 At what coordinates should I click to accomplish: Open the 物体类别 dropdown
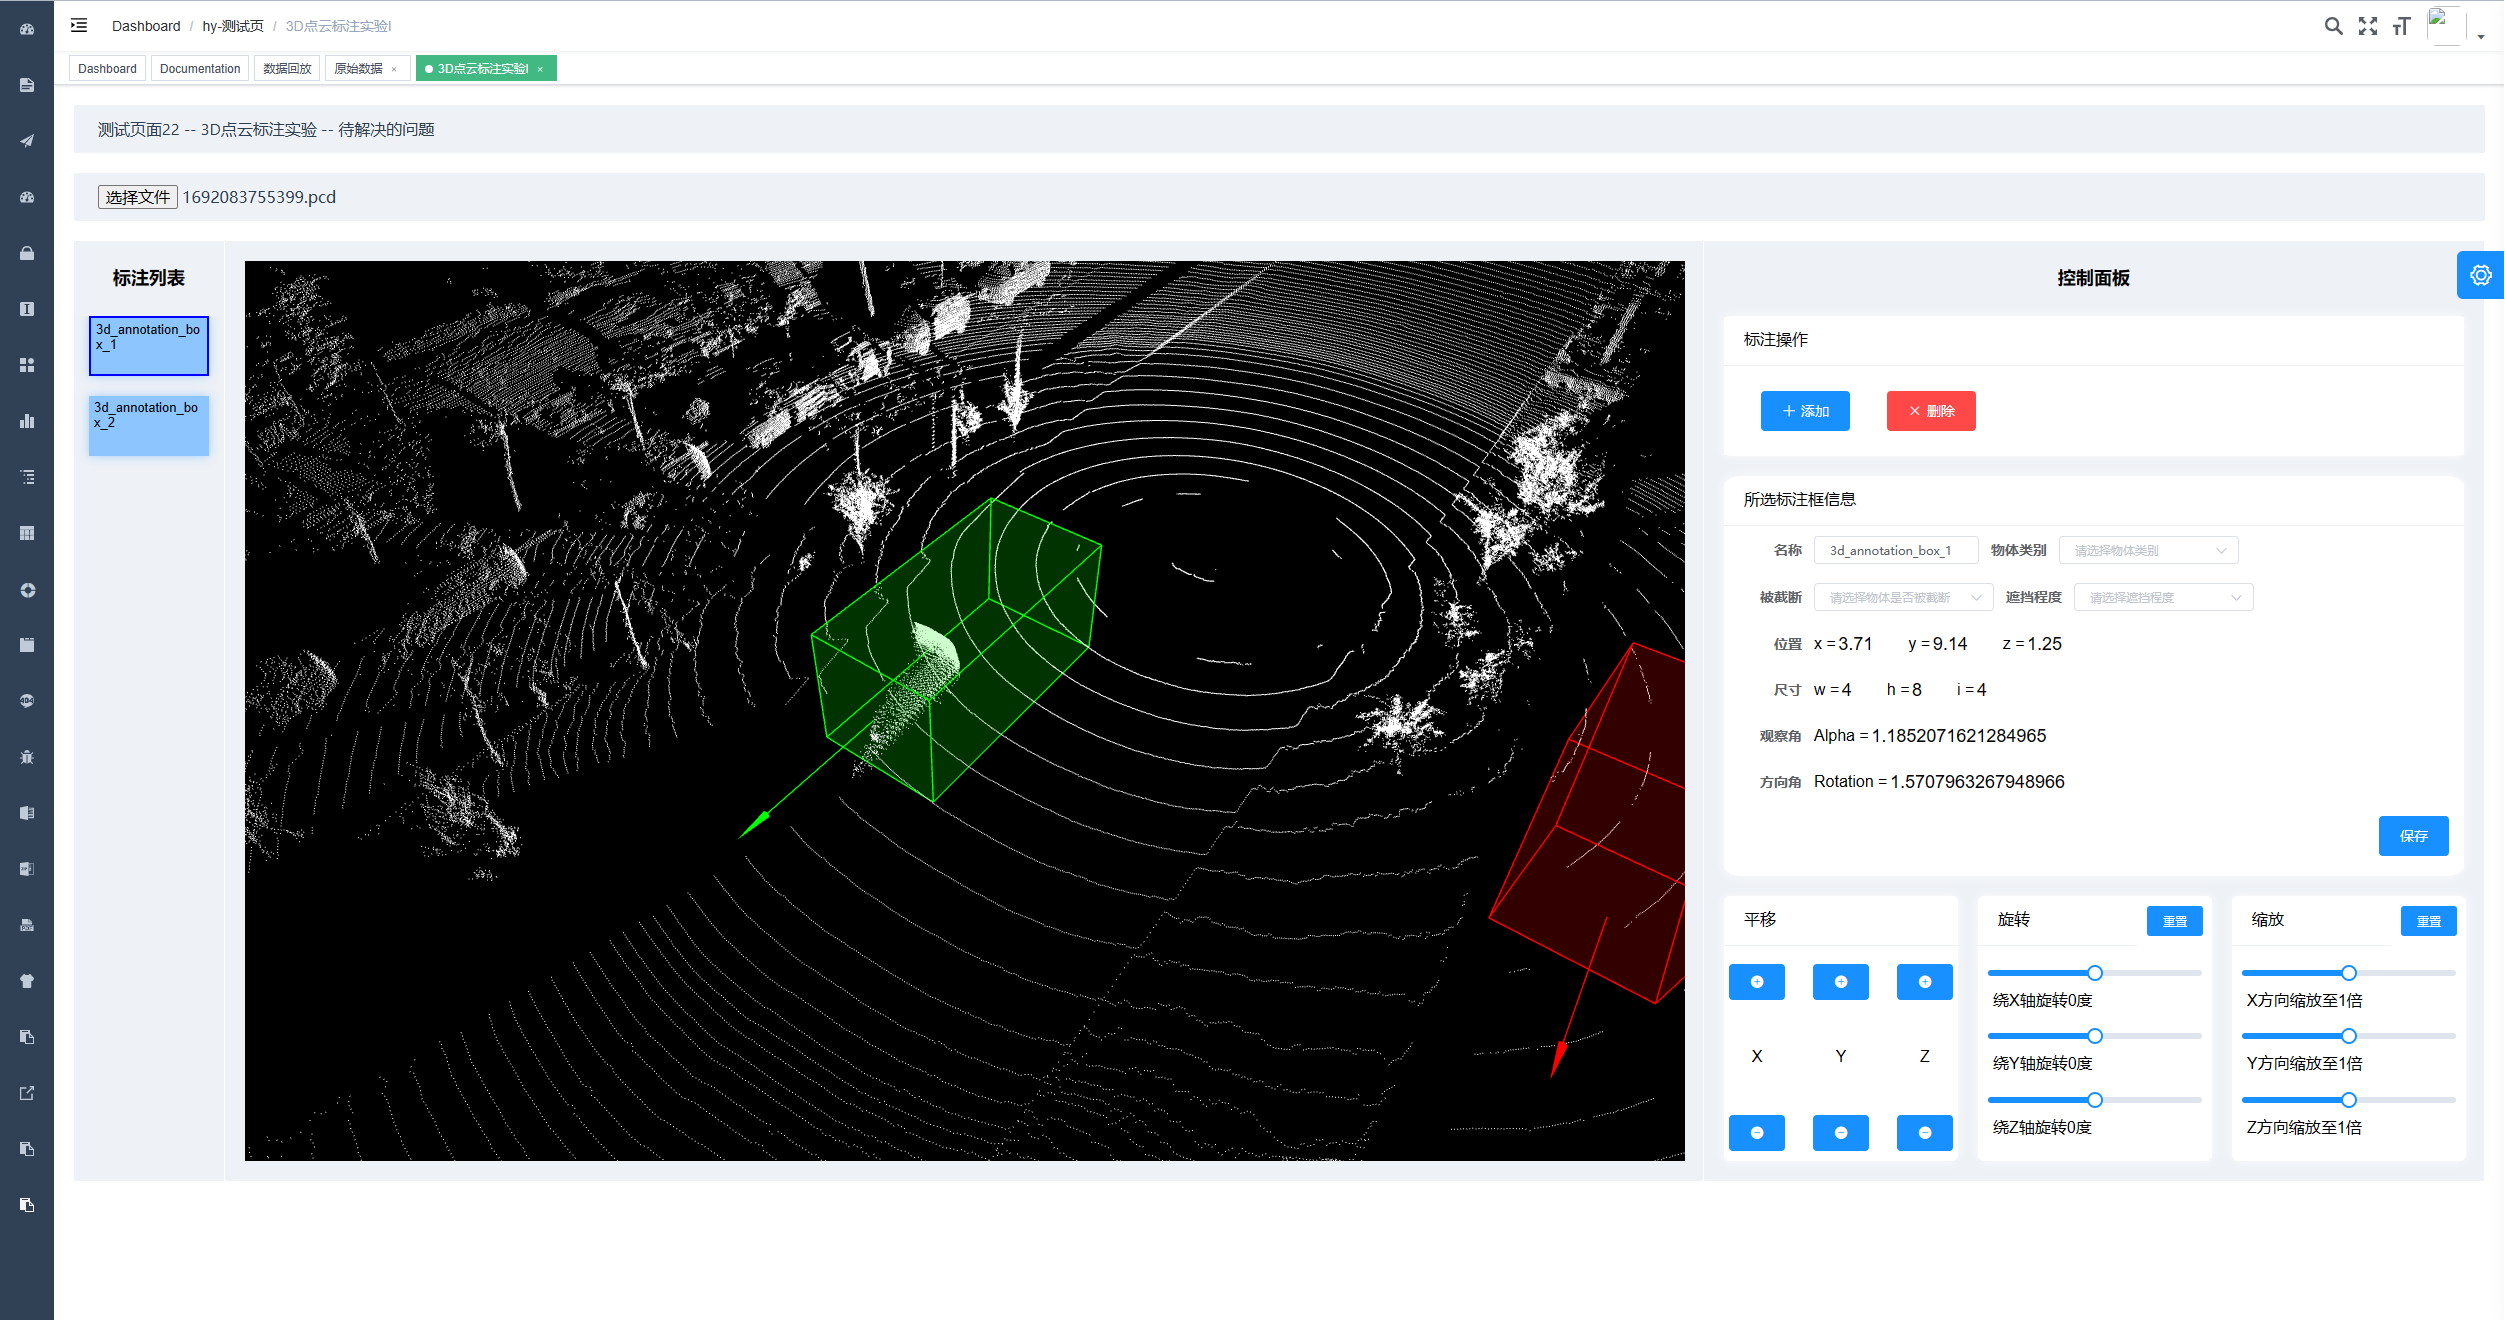[2148, 551]
